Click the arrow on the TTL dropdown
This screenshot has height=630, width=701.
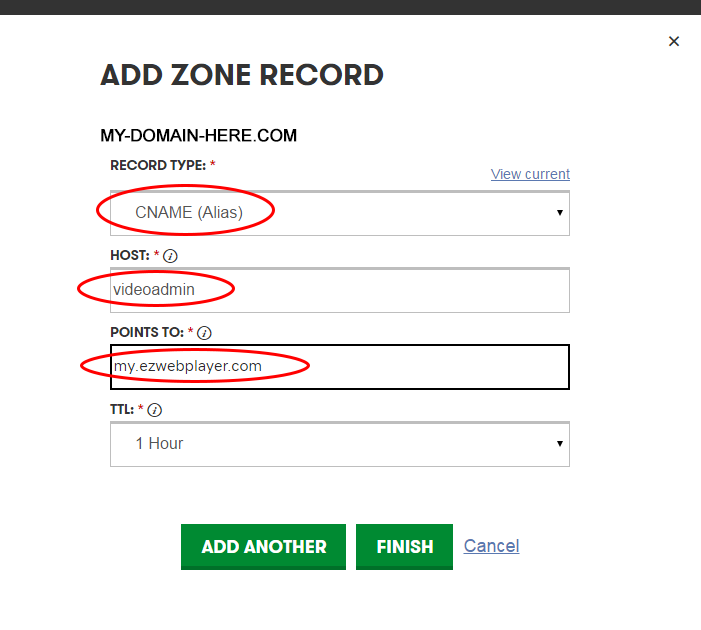click(559, 444)
